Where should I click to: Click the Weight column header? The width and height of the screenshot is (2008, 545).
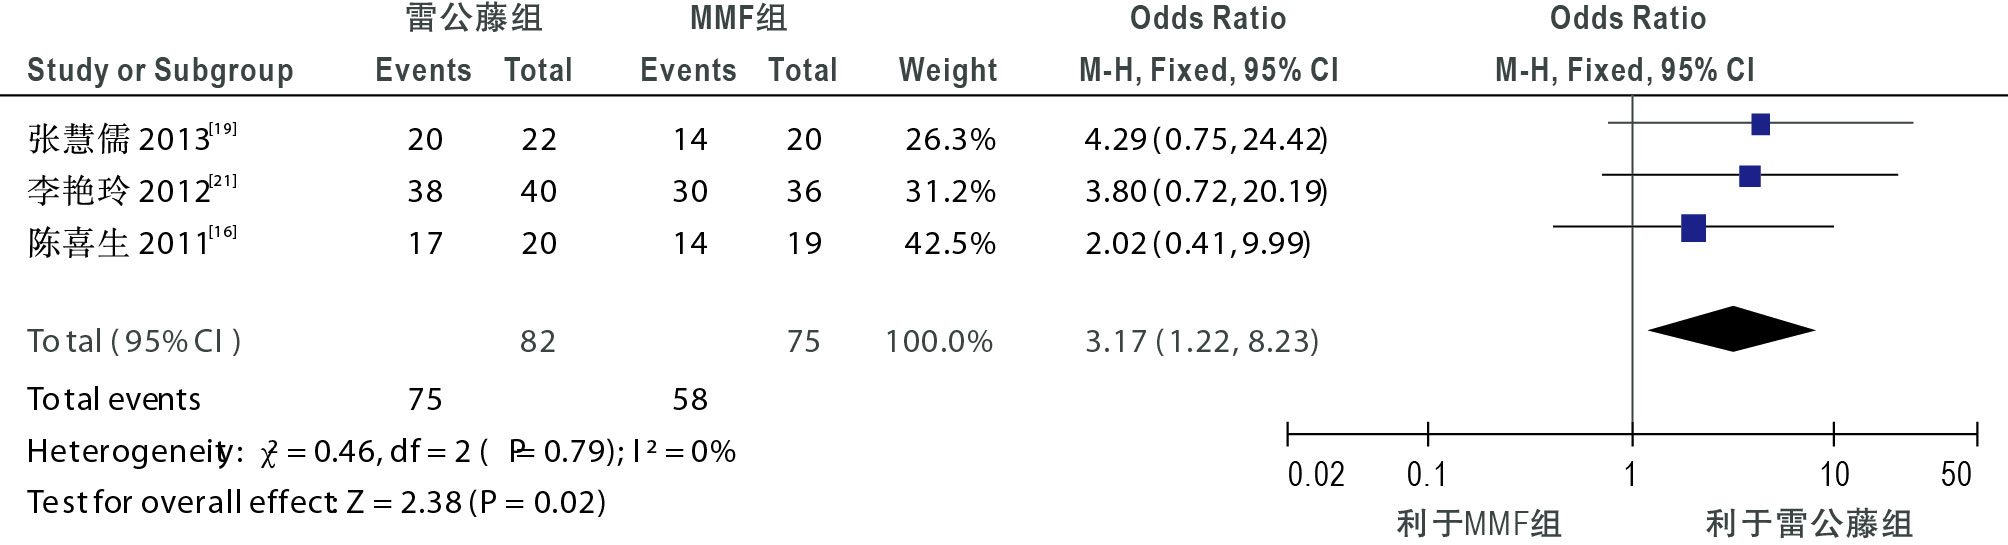tap(948, 70)
